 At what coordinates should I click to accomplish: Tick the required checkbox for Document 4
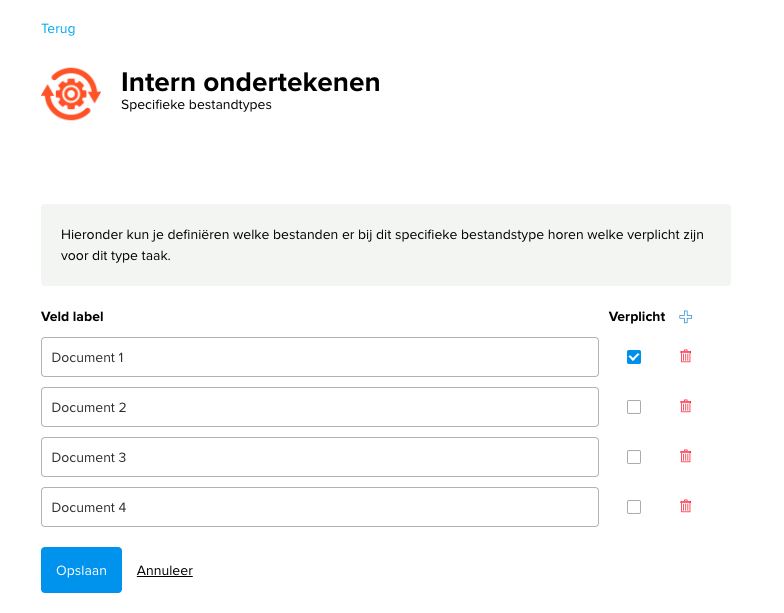click(x=634, y=507)
